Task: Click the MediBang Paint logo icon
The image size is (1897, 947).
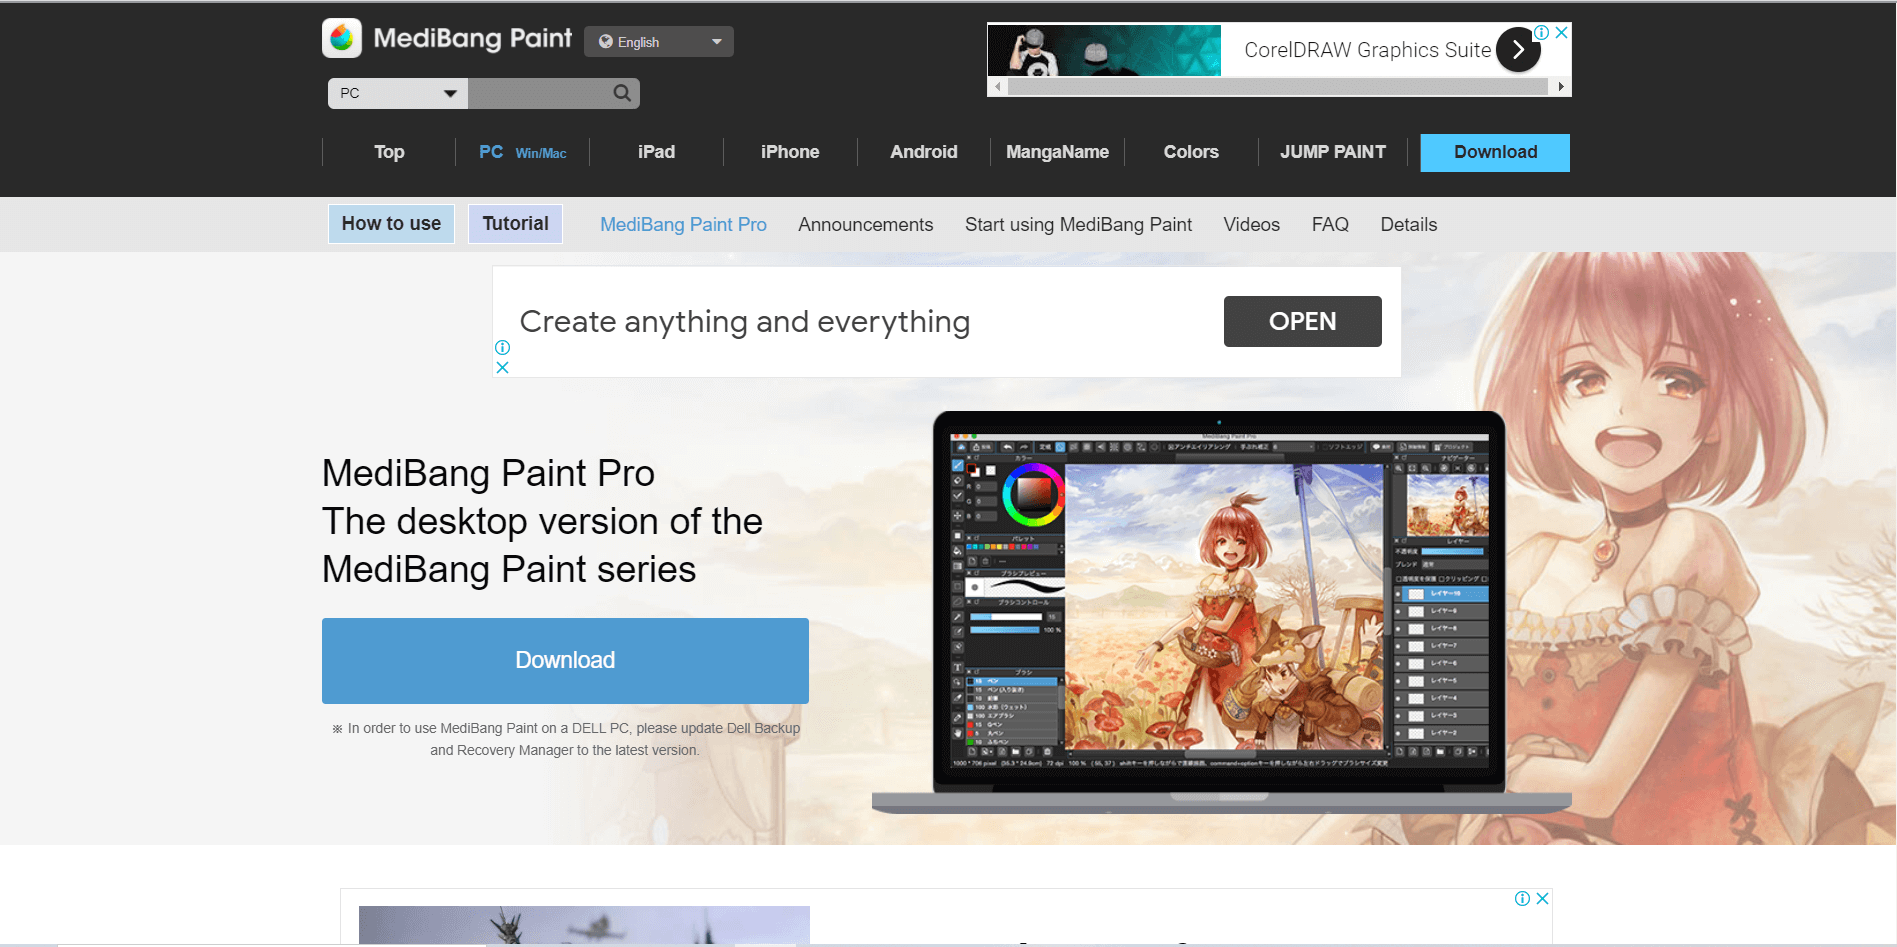Action: click(x=342, y=39)
